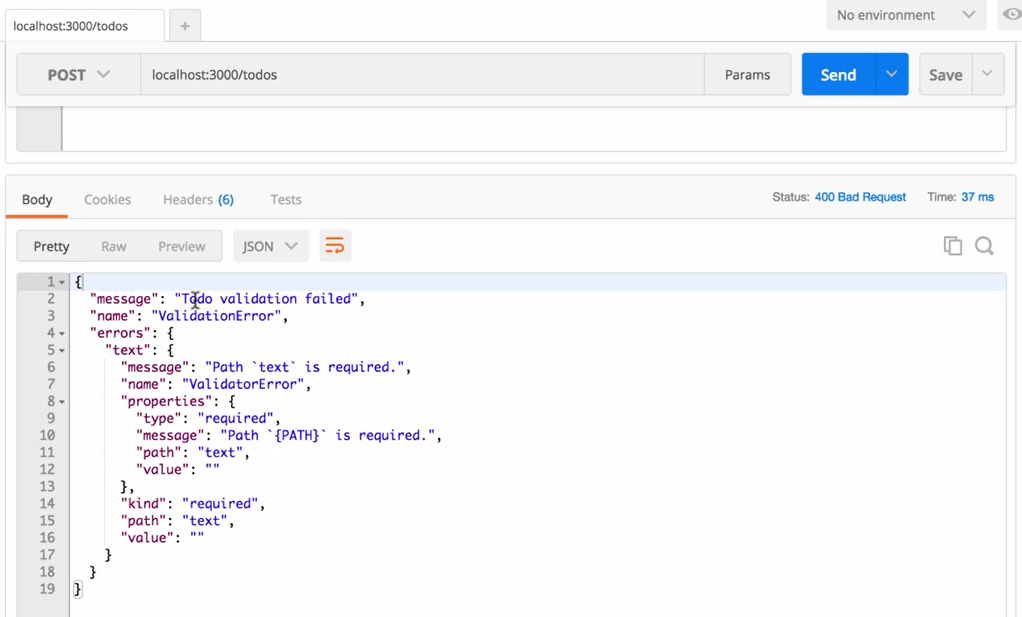Search within the response body
Viewport: 1022px width, 617px height.
[984, 246]
